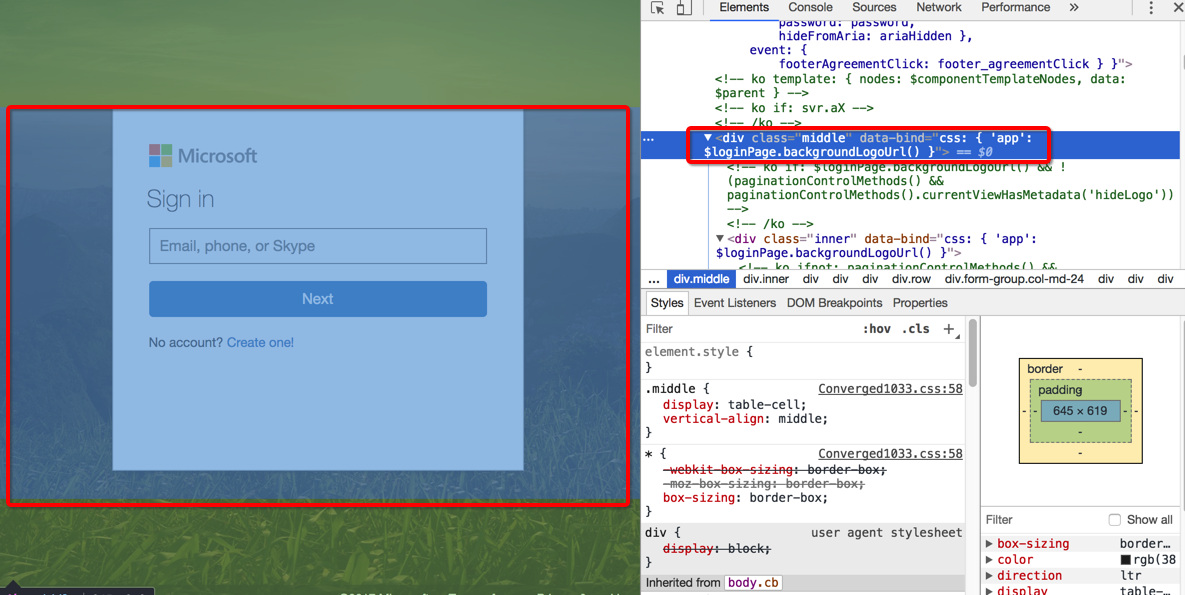Expand the computed direction property
Screen dimensions: 1185x595
point(989,576)
